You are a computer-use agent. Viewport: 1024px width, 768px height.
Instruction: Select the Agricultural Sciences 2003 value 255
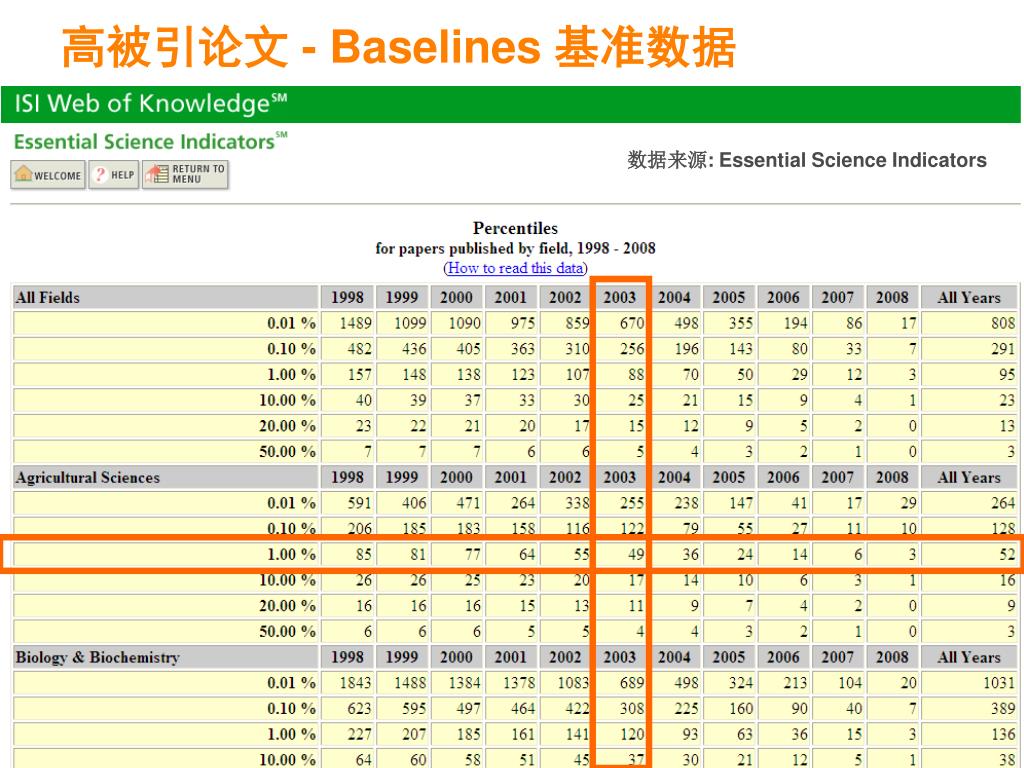click(x=632, y=503)
